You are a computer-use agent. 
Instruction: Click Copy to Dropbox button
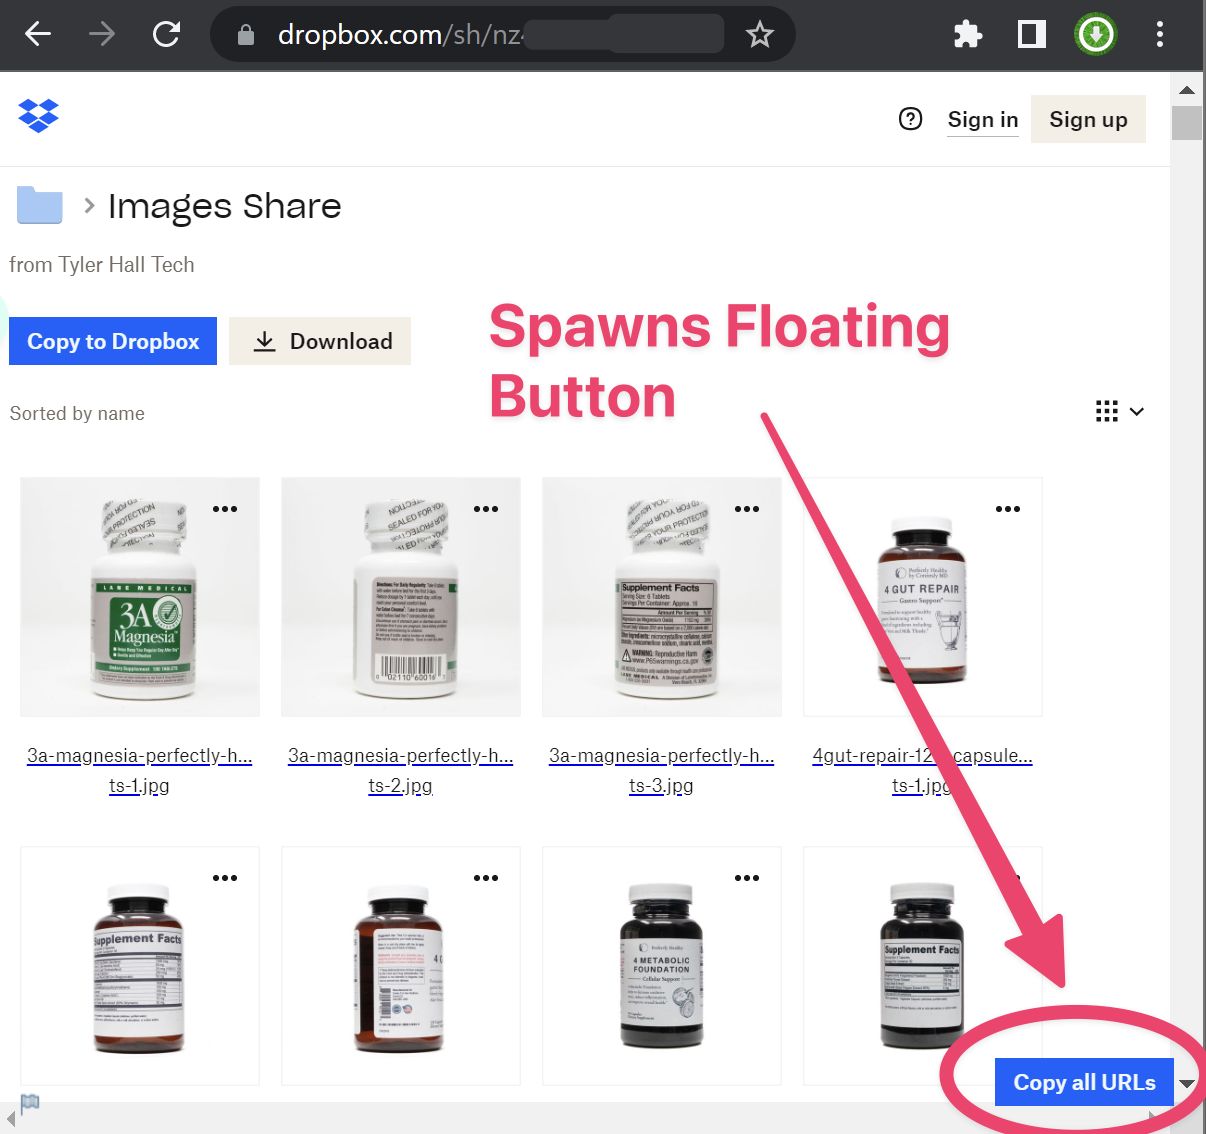click(x=113, y=341)
